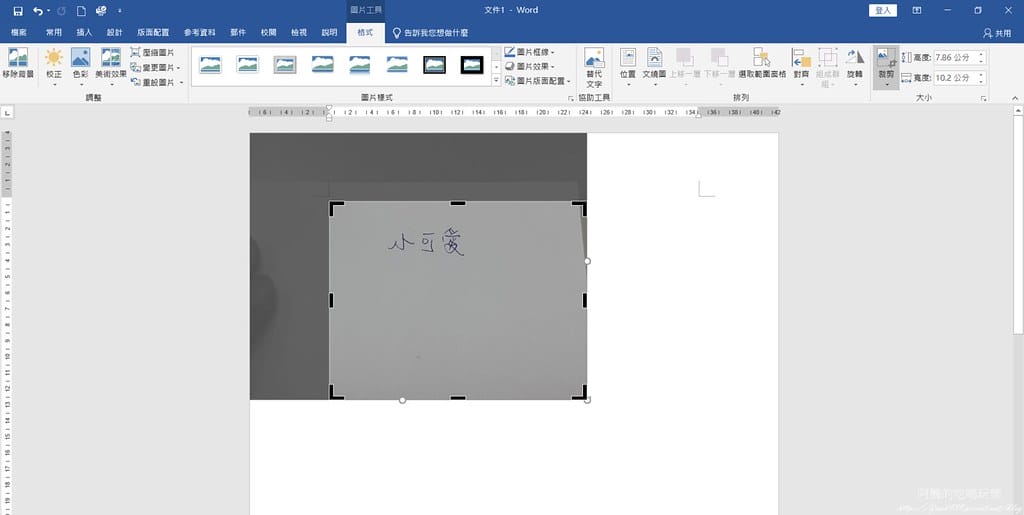Switch to the 常用 (Home) ribbon tab
Viewport: 1024px width, 515px height.
(x=54, y=32)
